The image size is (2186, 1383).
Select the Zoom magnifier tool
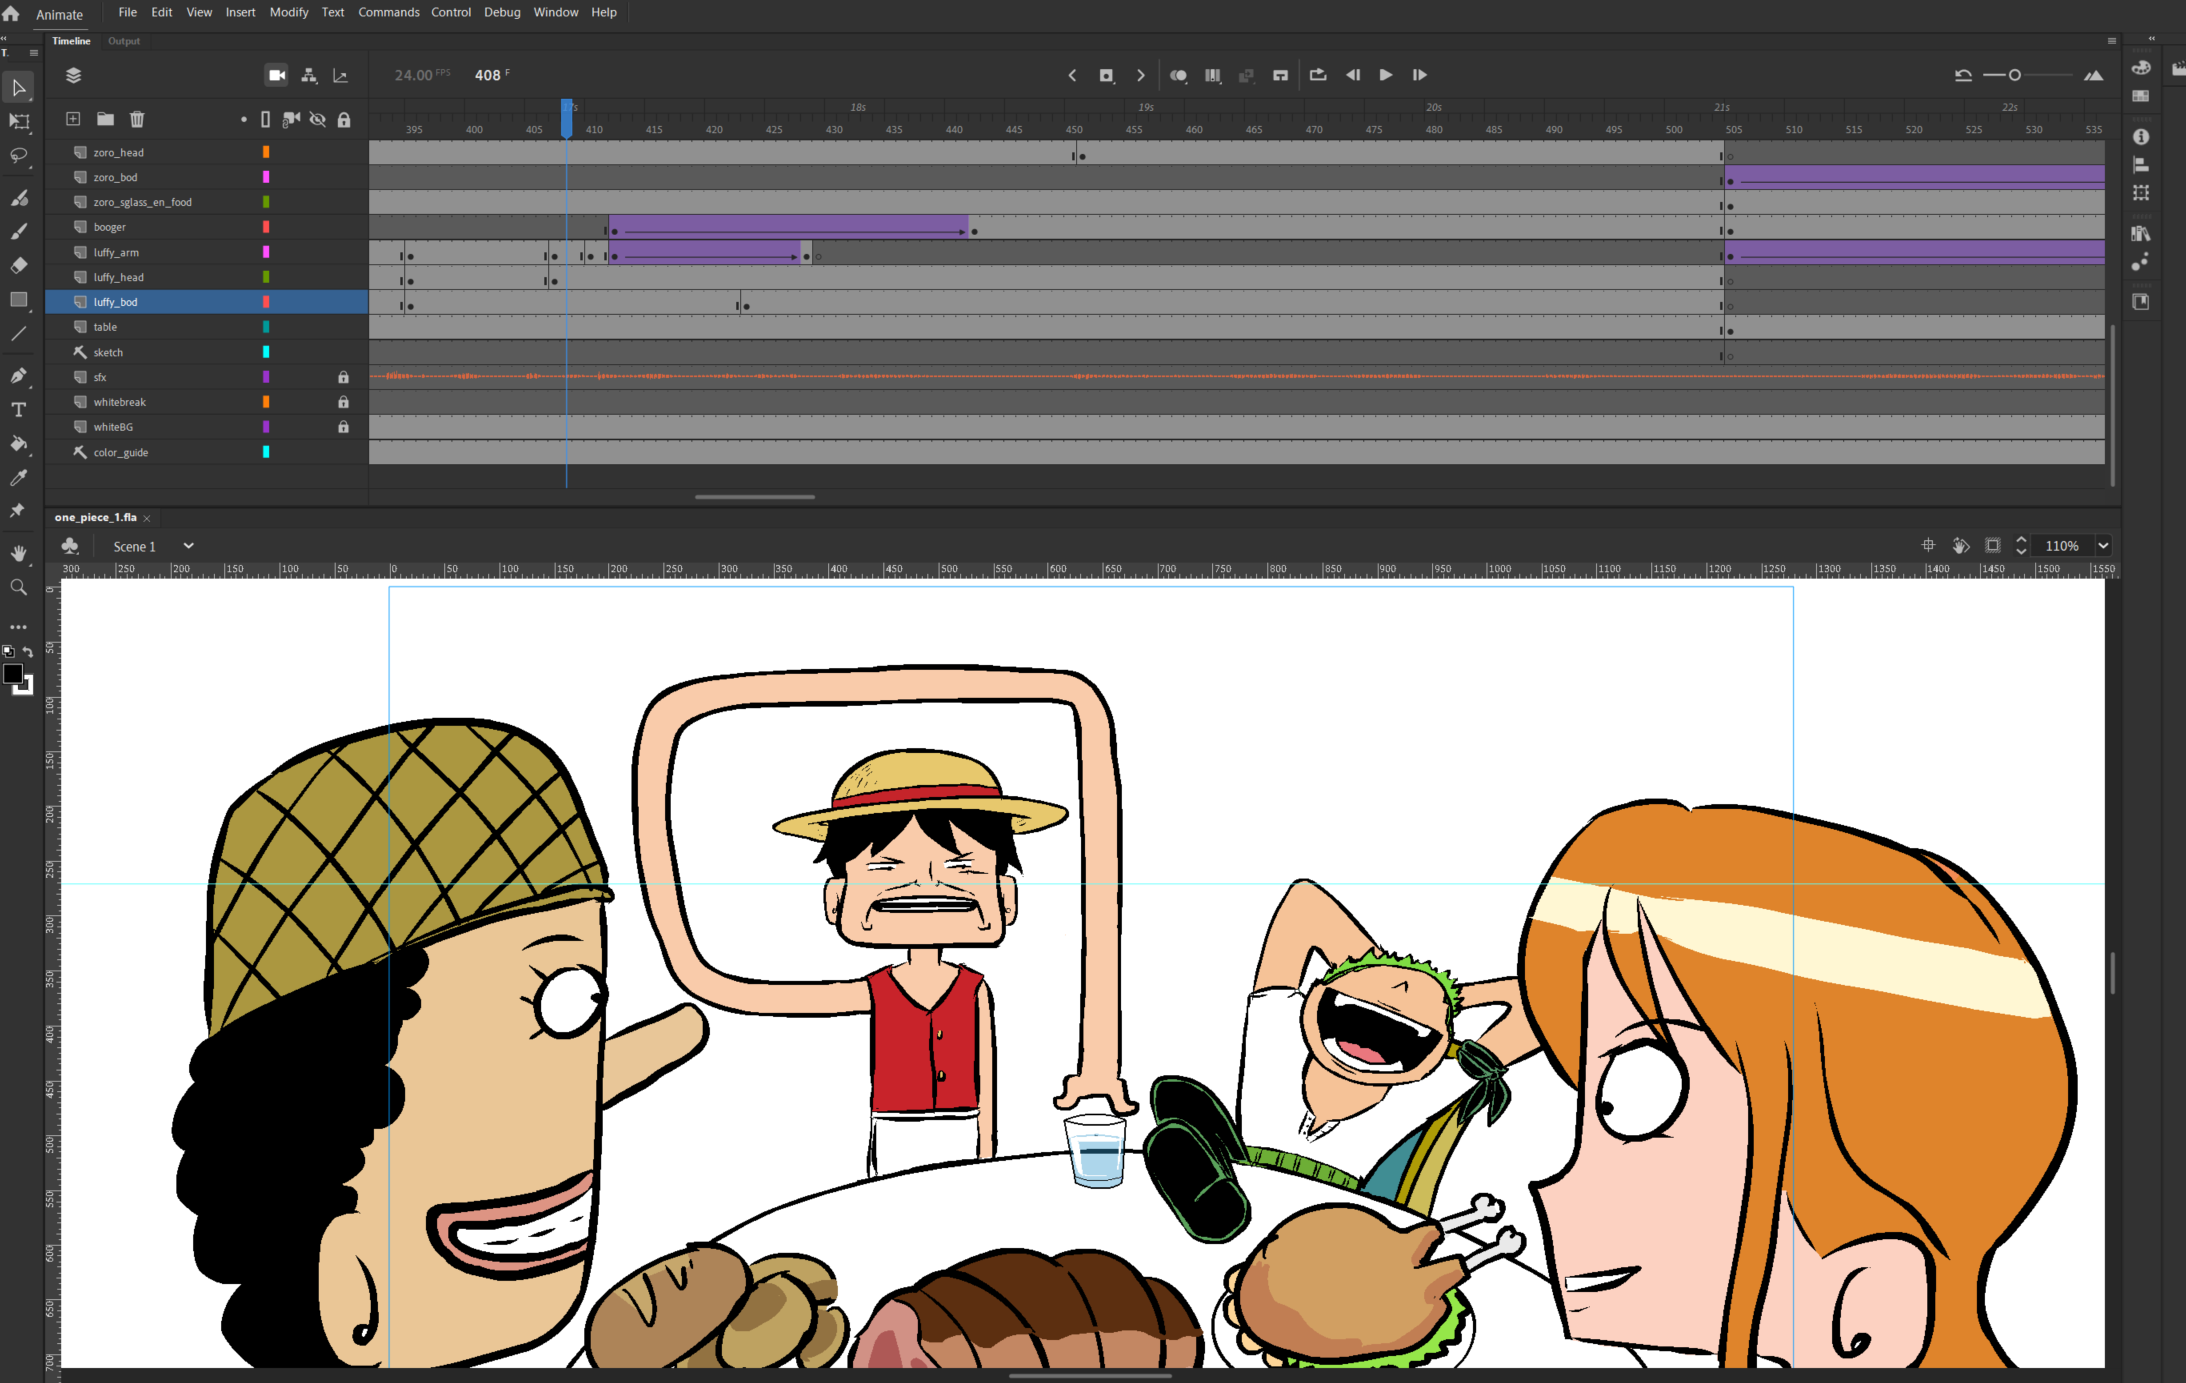[18, 587]
